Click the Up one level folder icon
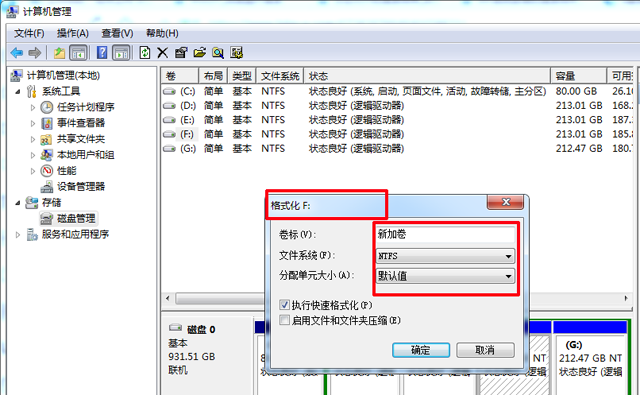Viewport: 640px width, 395px height. 60,53
